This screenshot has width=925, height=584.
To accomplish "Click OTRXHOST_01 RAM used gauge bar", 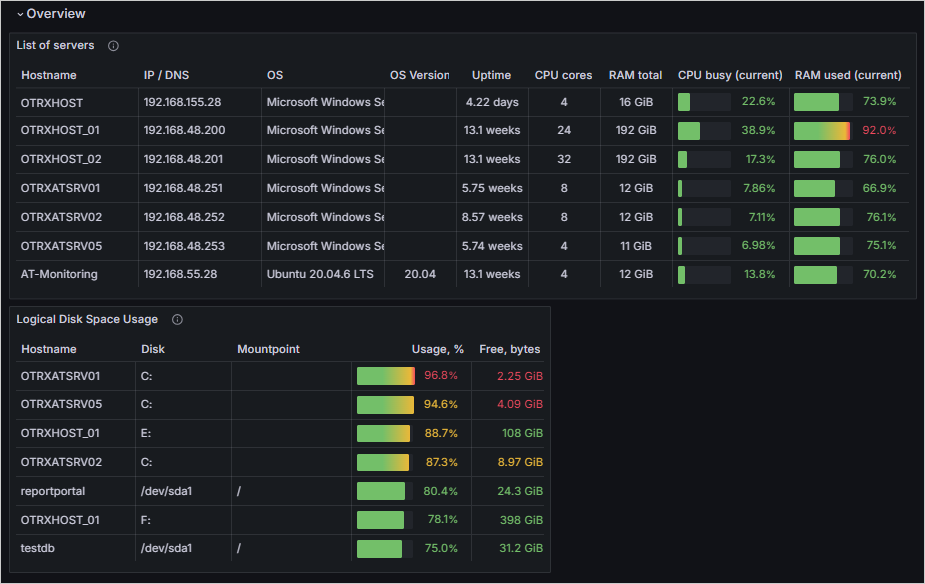I will coord(821,131).
